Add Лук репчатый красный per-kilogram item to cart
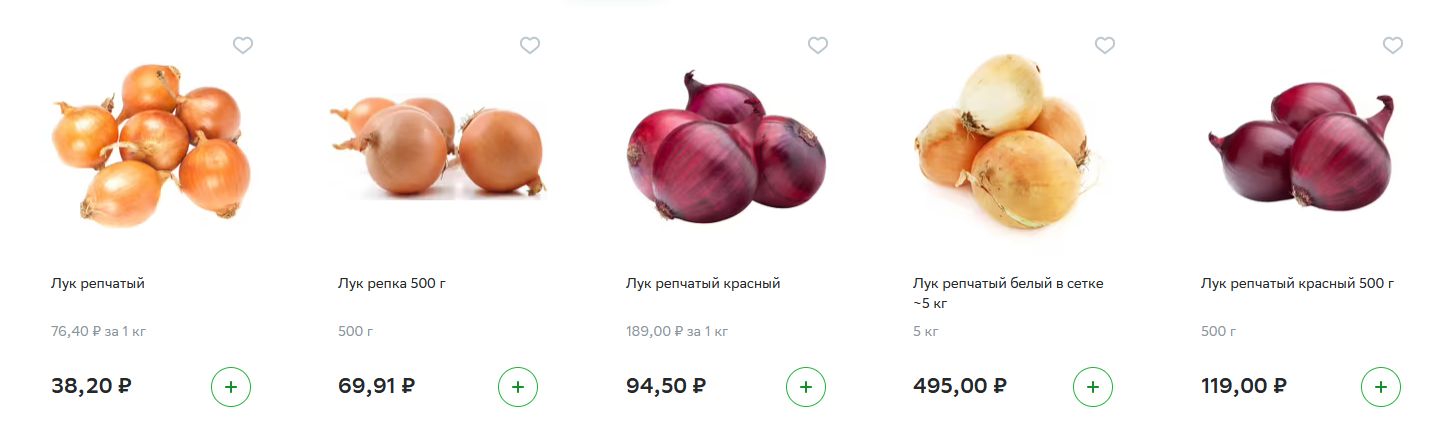Screen dimensions: 1440x433 [x=806, y=387]
